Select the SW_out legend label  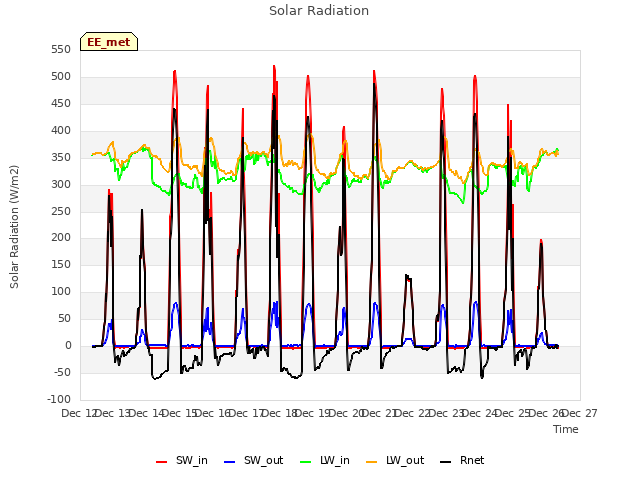tap(264, 460)
